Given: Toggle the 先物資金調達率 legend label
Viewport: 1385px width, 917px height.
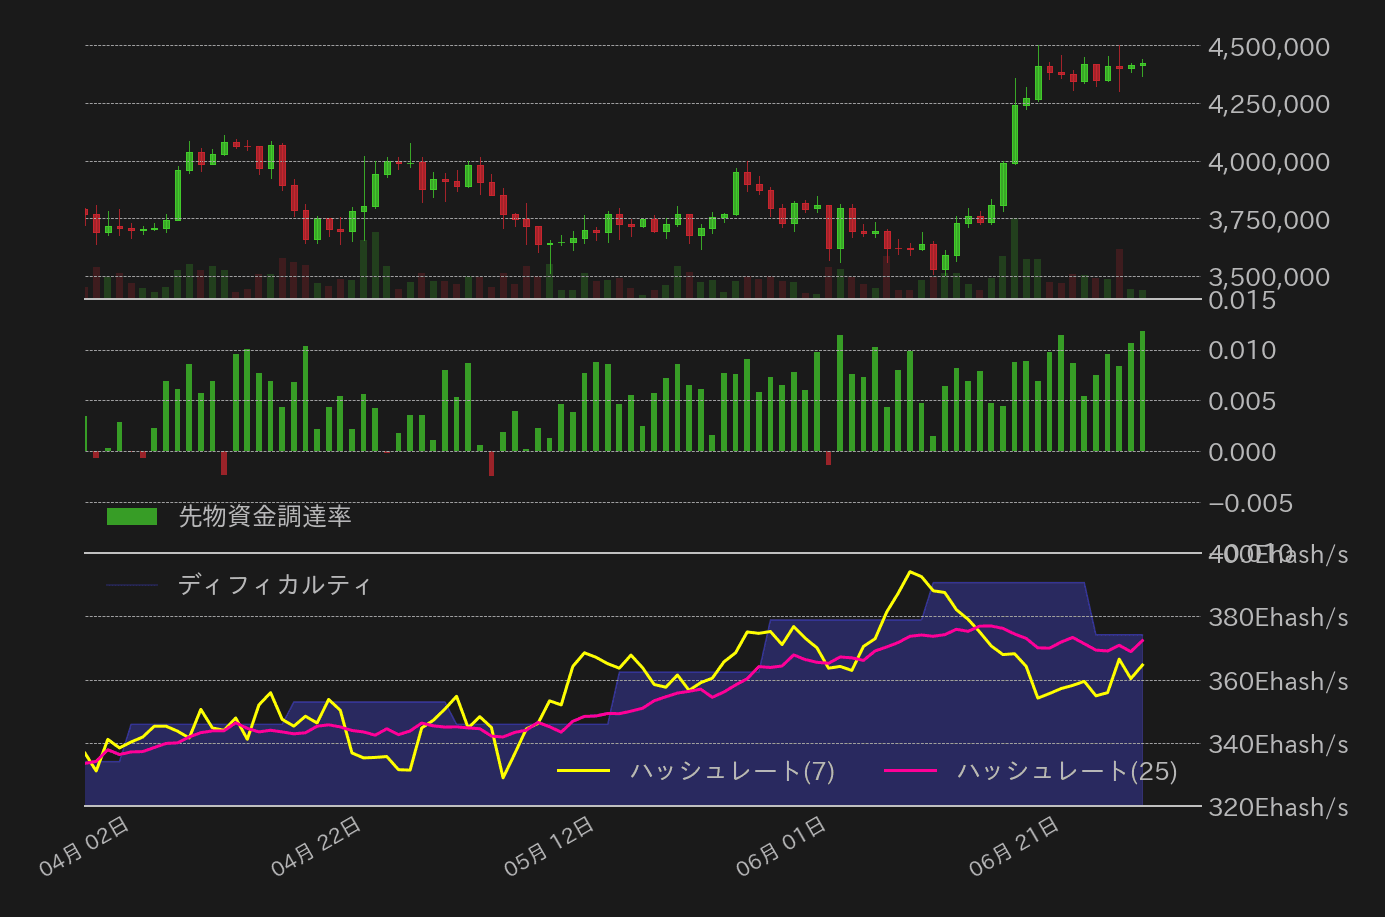Looking at the screenshot, I should [x=265, y=516].
